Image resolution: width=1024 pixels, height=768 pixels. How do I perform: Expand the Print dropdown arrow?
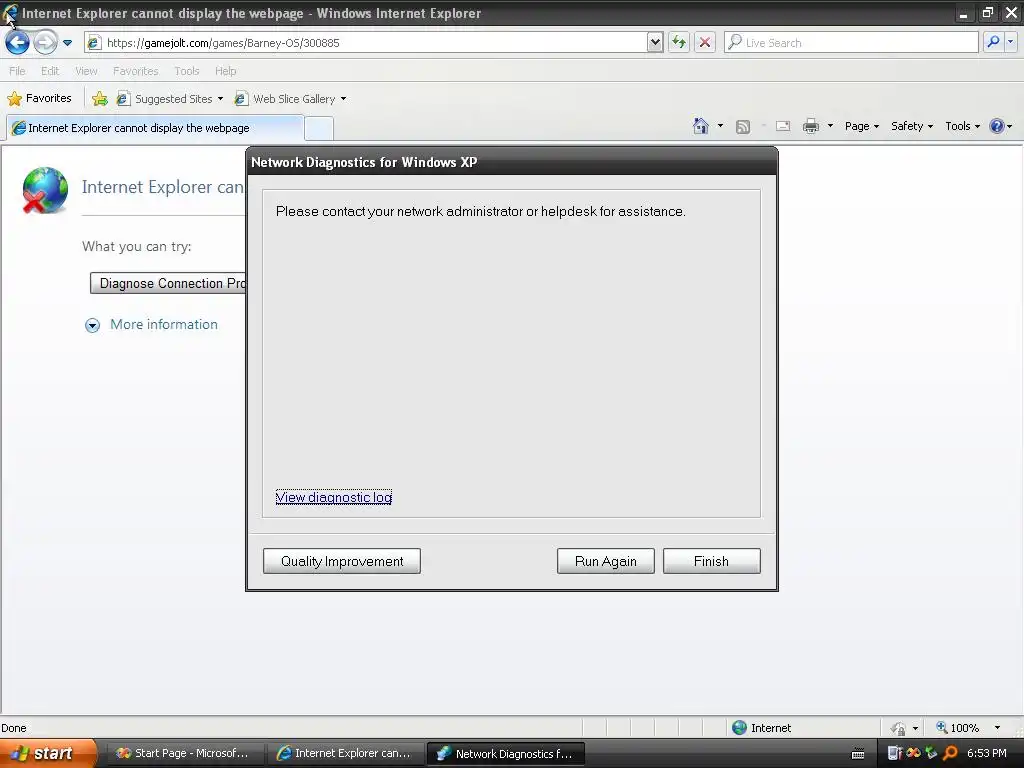830,126
